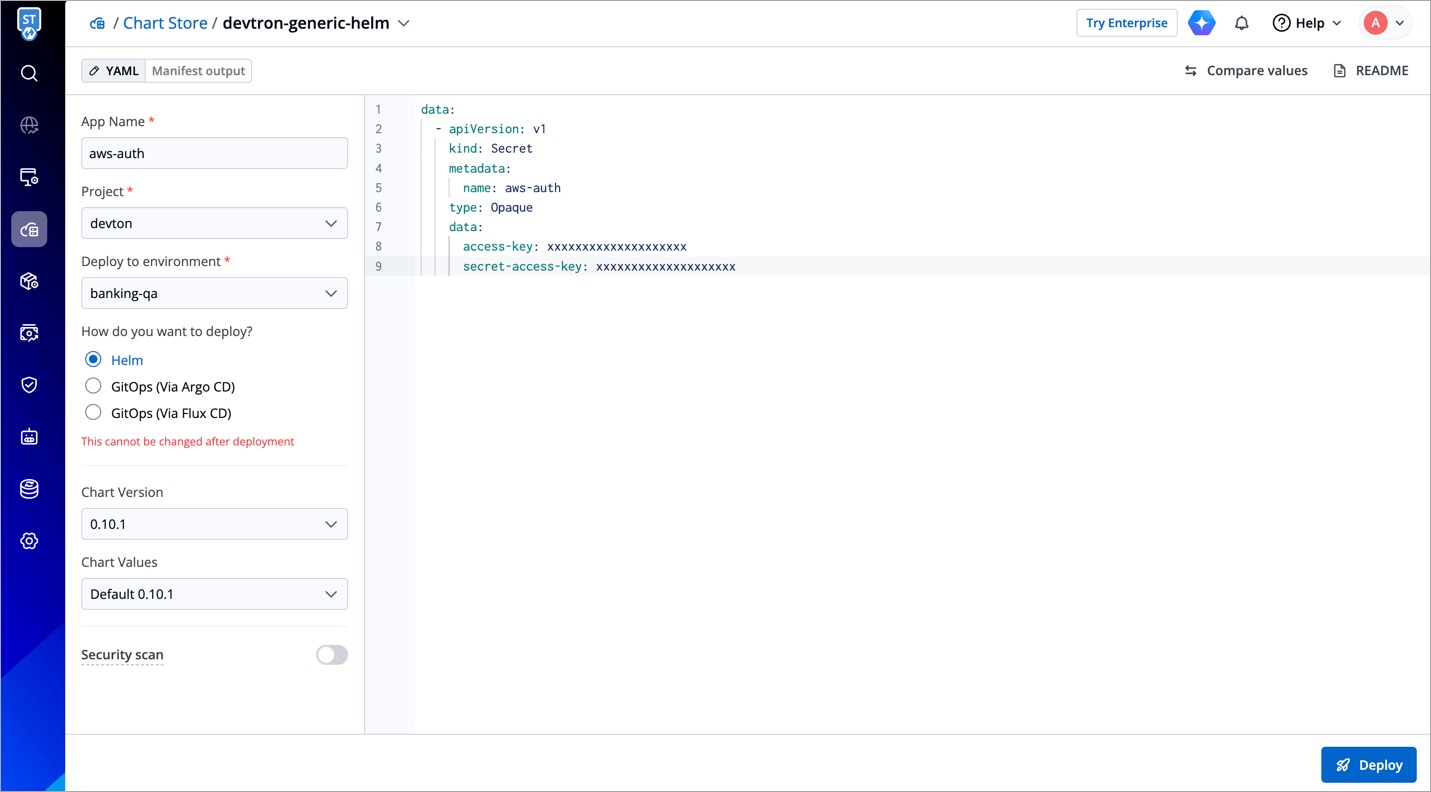Viewport: 1431px width, 792px height.
Task: Switch to Manifest output tab
Action: click(198, 71)
